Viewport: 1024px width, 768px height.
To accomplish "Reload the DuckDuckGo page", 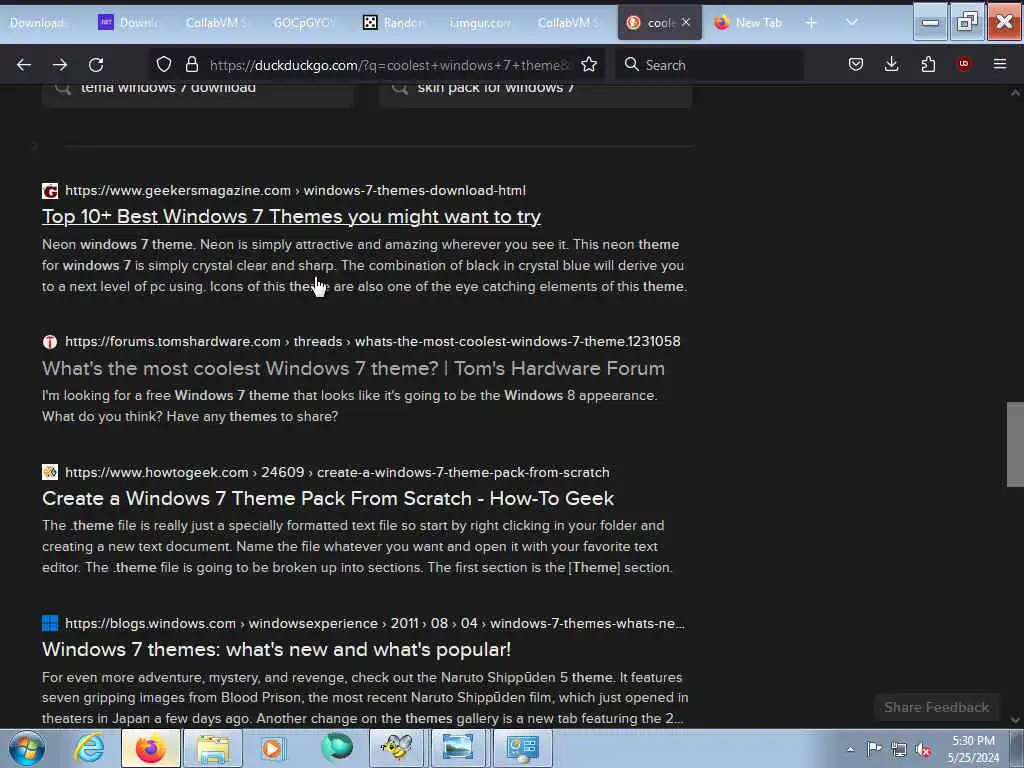I will 96,65.
